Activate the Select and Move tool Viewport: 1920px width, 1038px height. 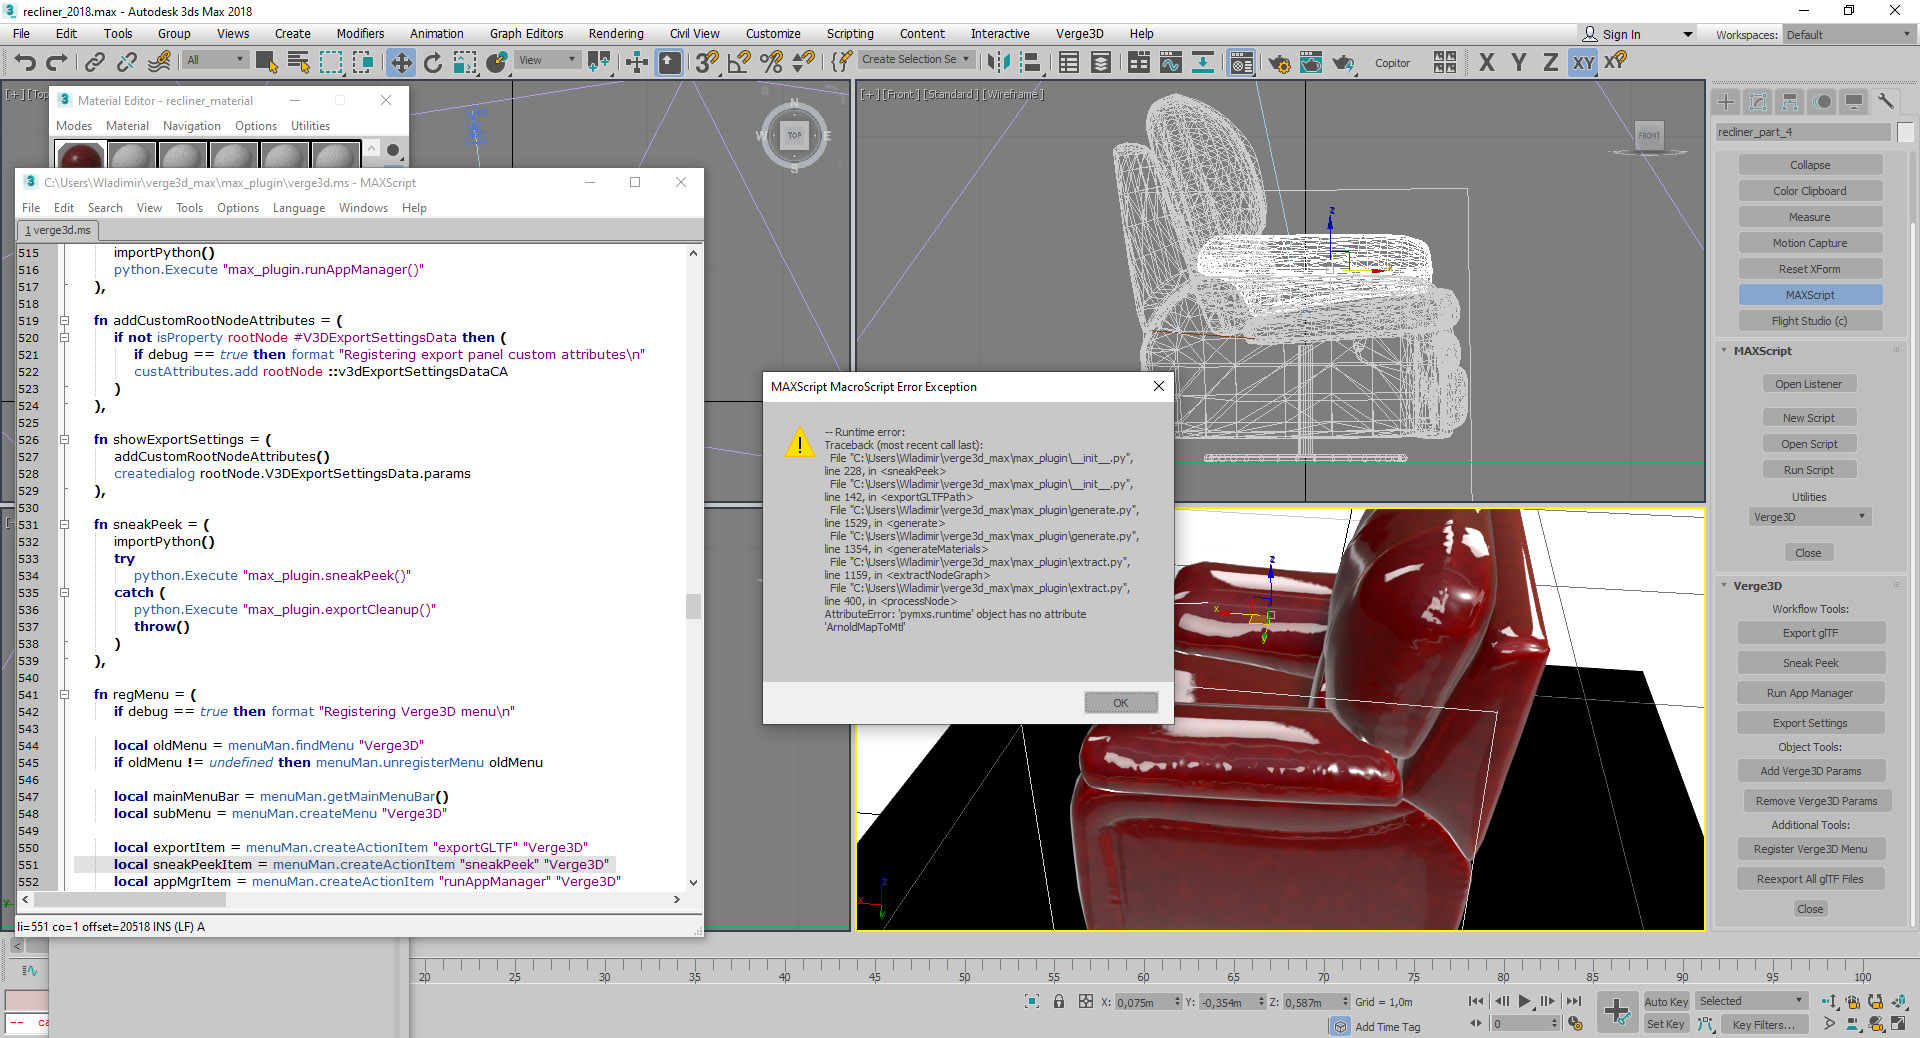(x=401, y=62)
